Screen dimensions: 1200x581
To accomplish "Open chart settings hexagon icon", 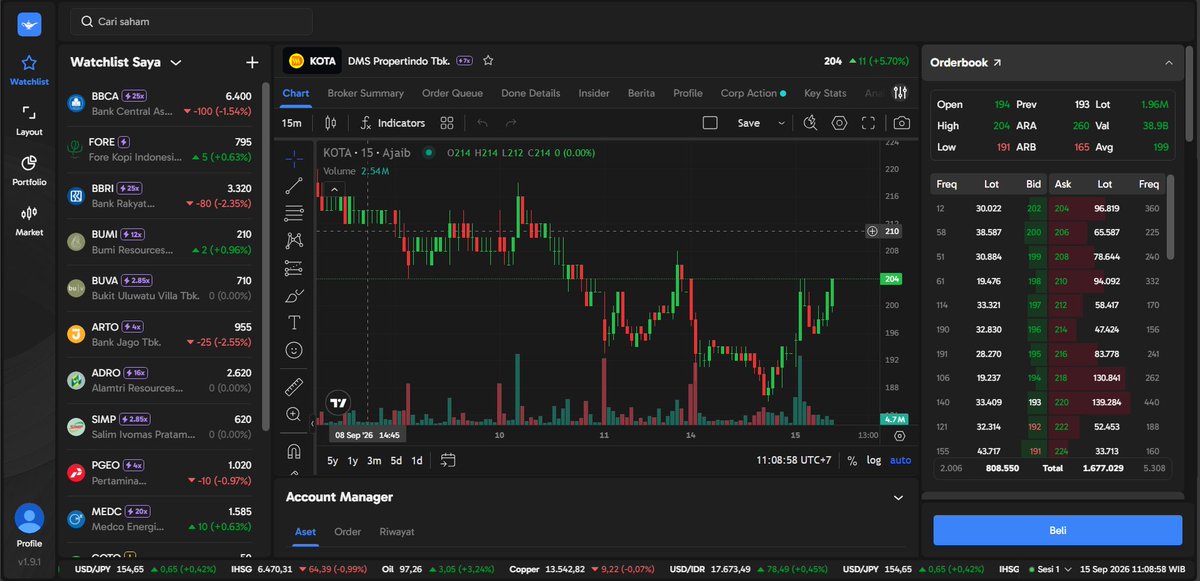I will coord(839,123).
